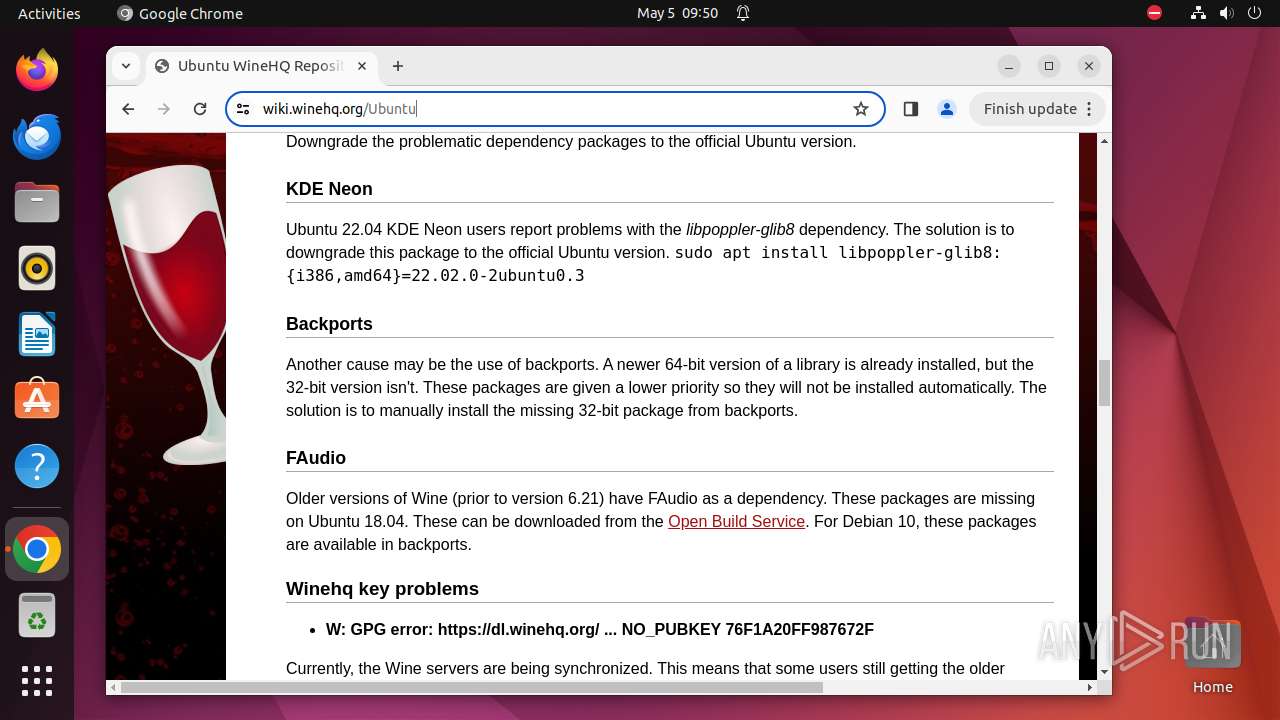Click the vertical page scrollbar thumb

1104,383
